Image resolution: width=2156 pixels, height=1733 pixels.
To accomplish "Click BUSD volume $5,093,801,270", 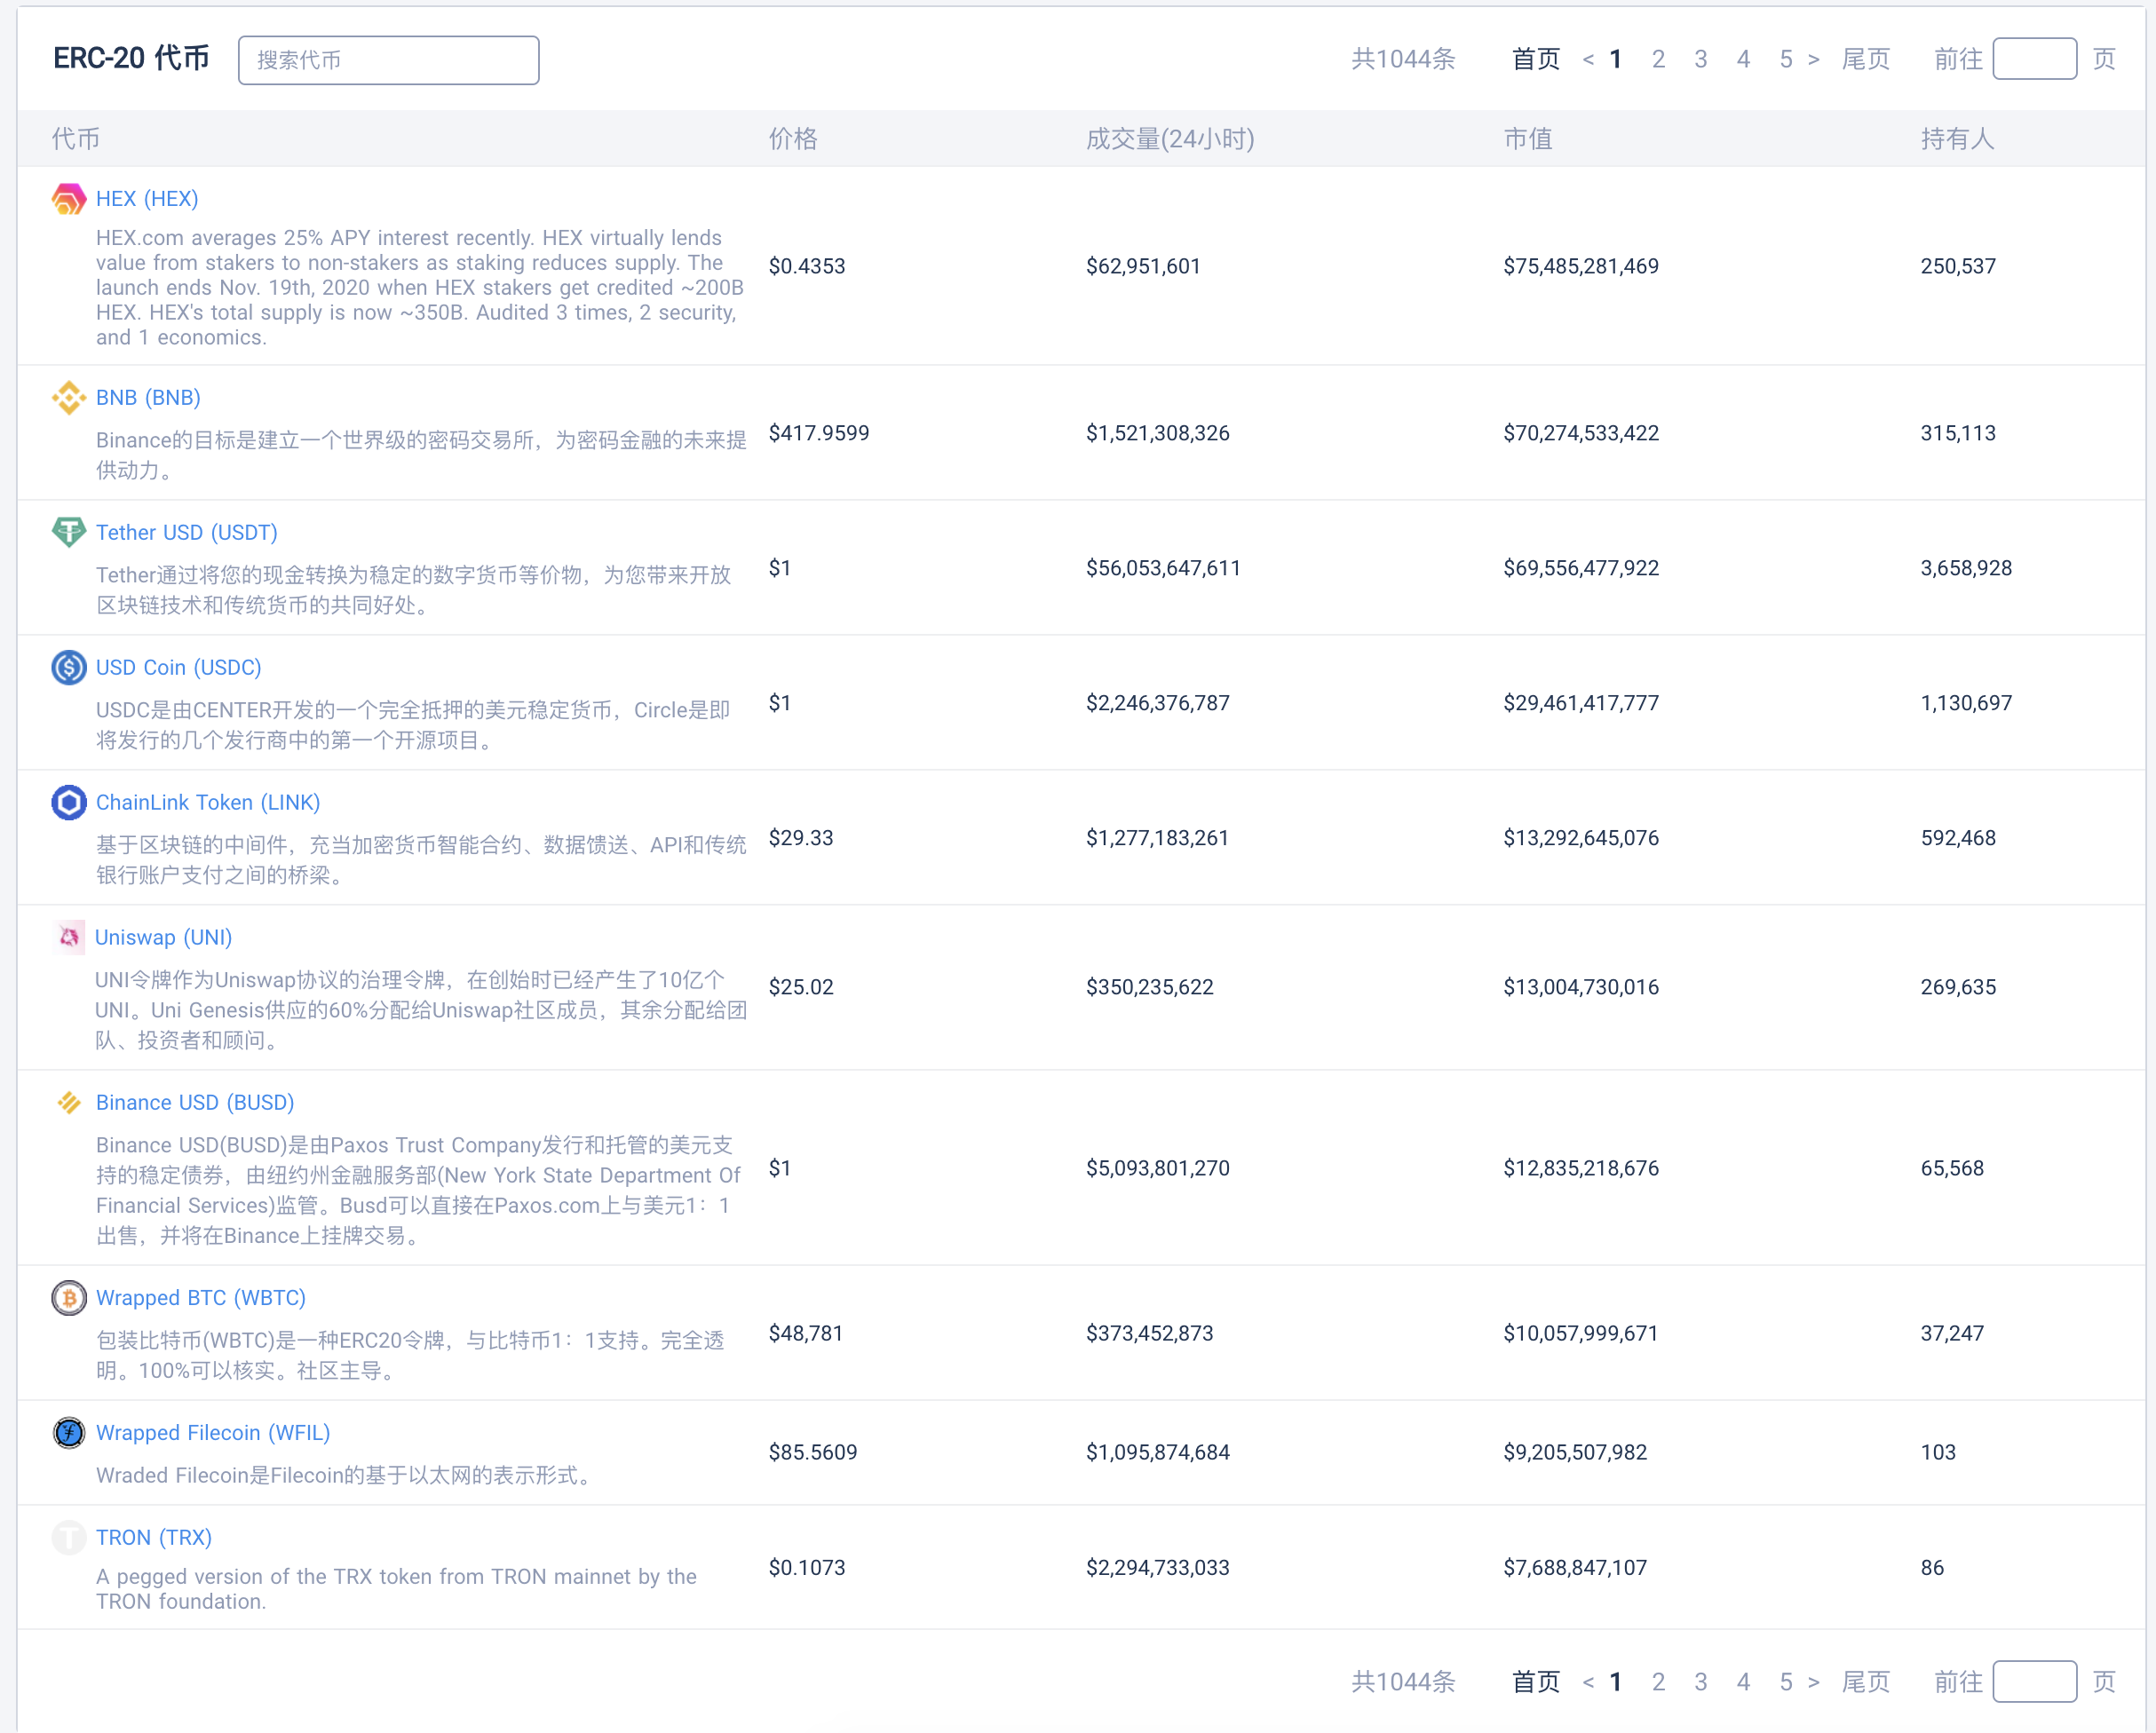I will point(1158,1168).
